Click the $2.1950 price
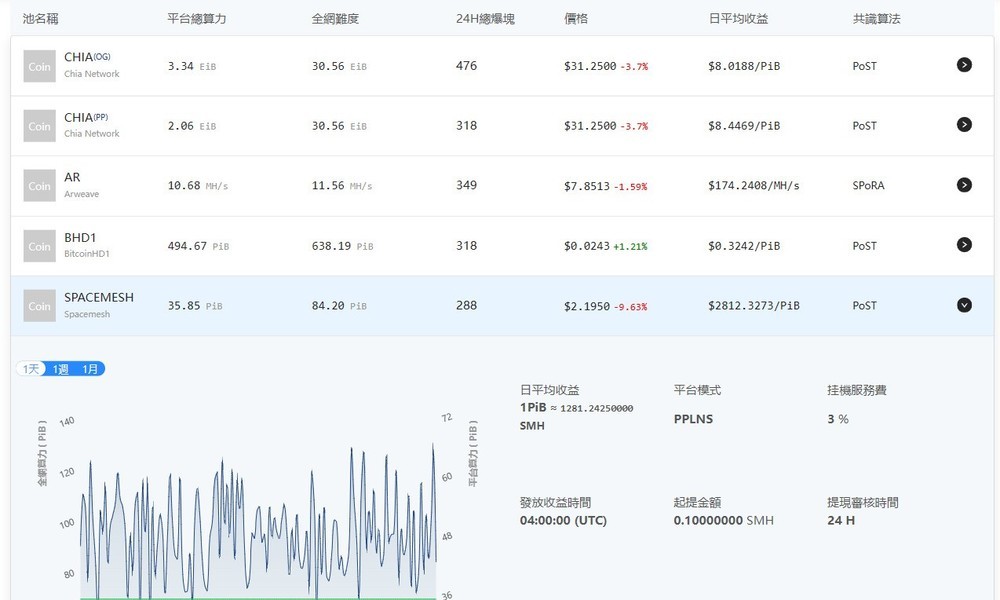1000x600 pixels. point(587,306)
